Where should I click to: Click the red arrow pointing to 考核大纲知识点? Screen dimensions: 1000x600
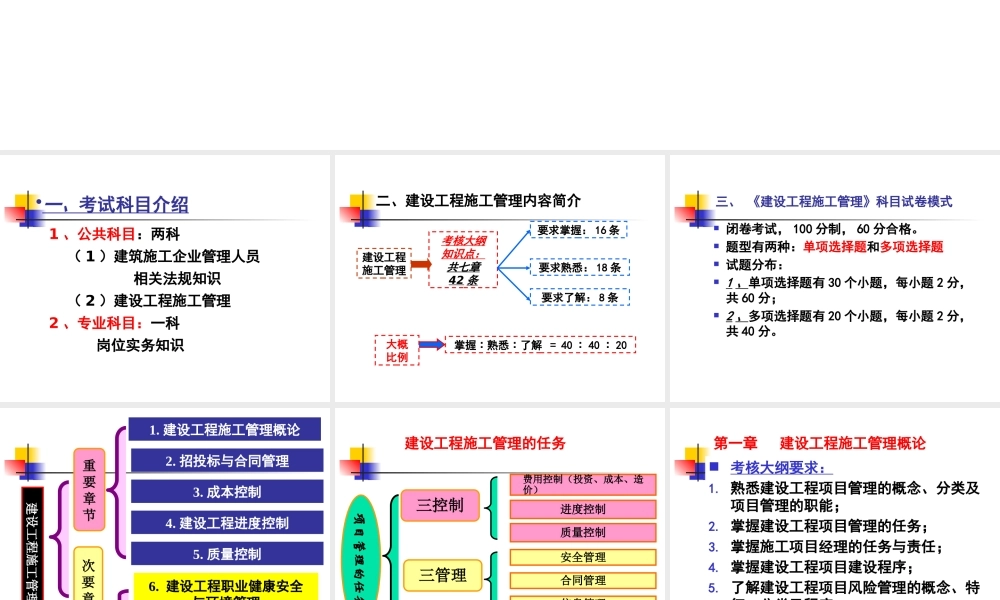(421, 264)
